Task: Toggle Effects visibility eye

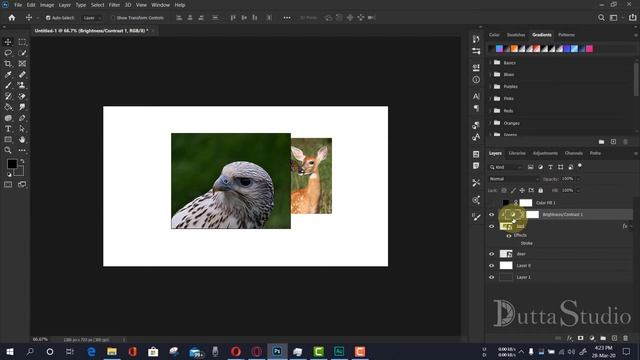Action: pyautogui.click(x=509, y=236)
